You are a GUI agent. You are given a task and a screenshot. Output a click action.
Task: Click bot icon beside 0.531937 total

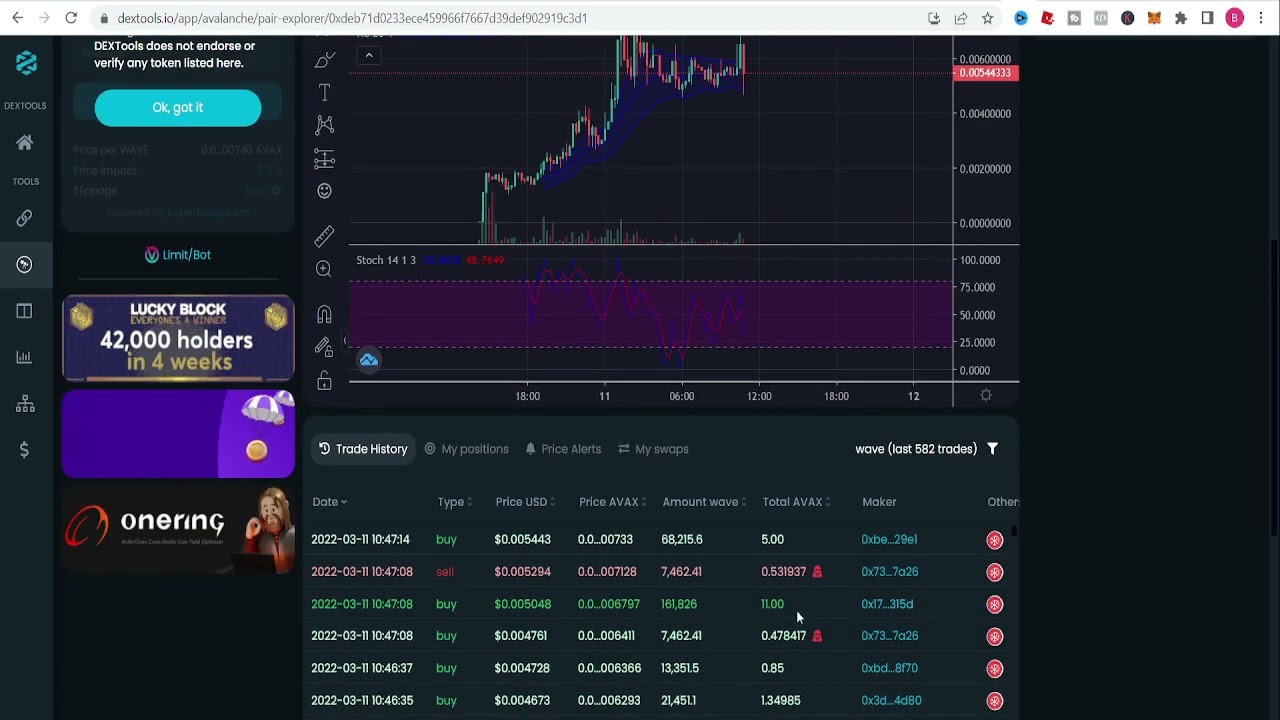pos(817,572)
